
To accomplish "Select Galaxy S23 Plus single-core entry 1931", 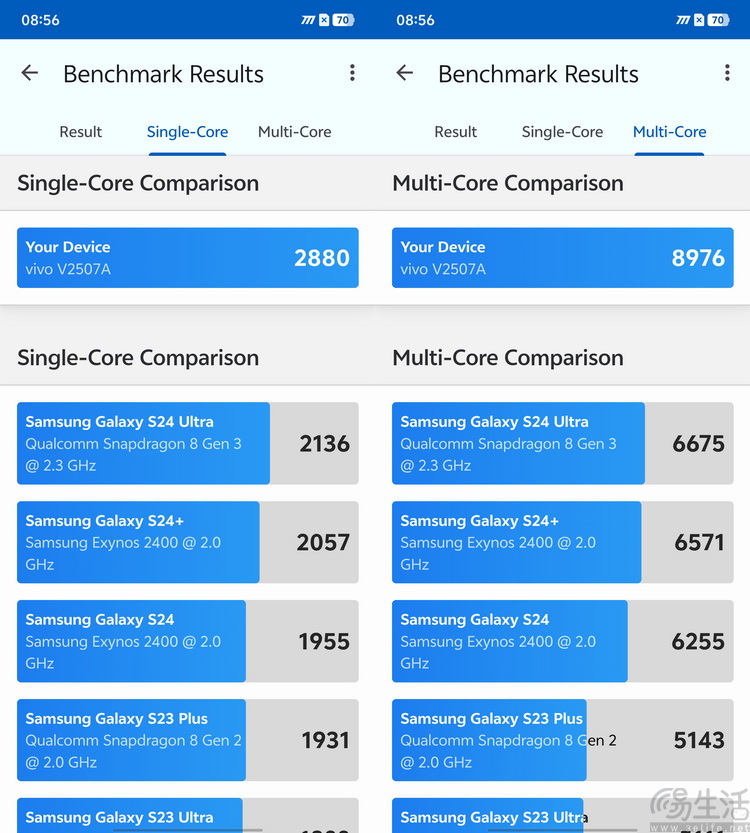I will (x=188, y=740).
